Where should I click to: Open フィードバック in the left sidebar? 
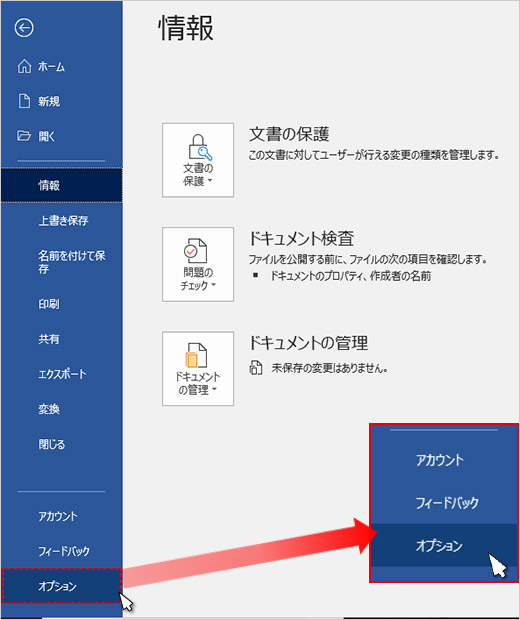pyautogui.click(x=61, y=551)
